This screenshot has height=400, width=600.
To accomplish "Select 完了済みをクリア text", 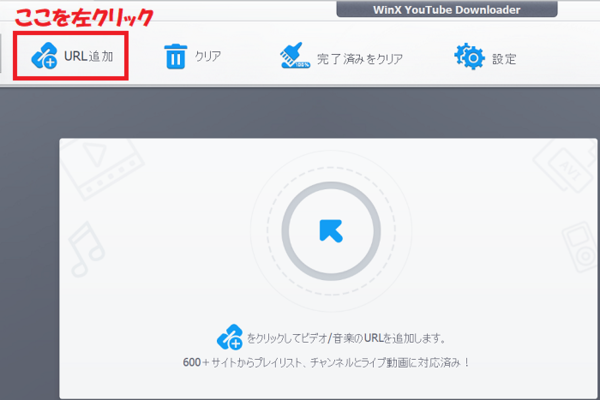I will click(x=360, y=59).
